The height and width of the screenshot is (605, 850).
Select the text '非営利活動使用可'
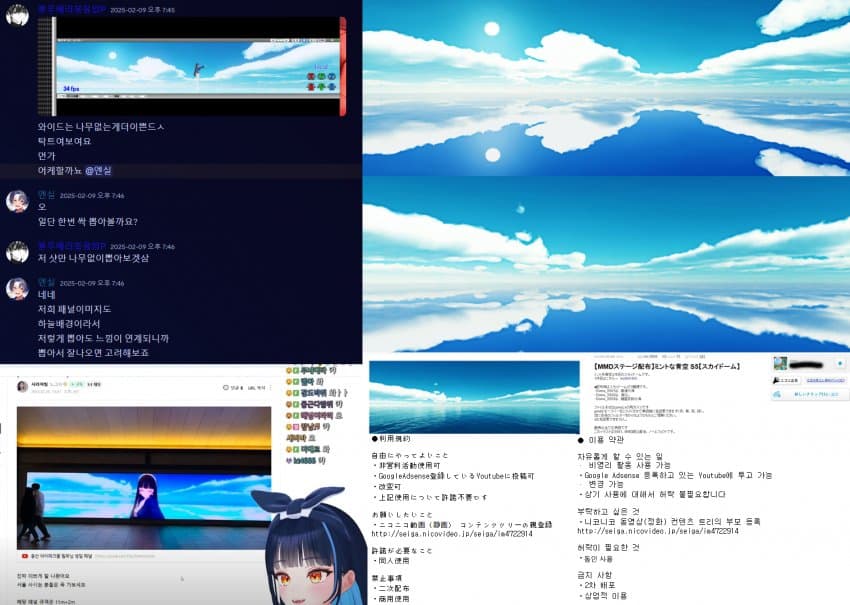[x=409, y=465]
